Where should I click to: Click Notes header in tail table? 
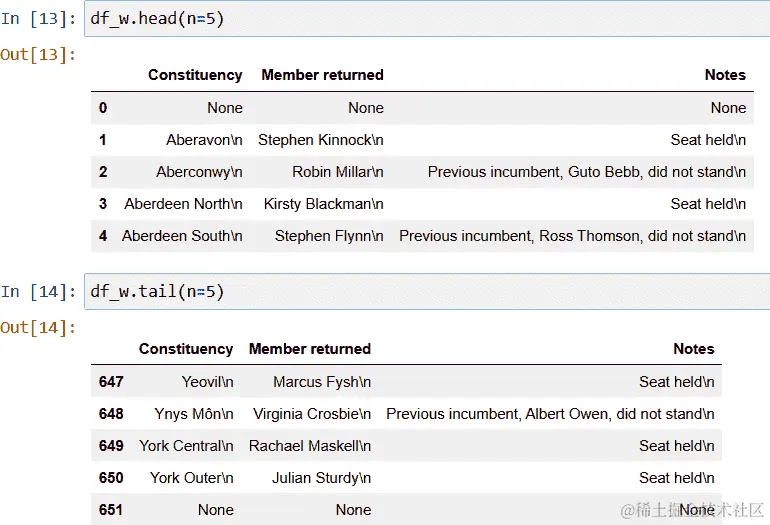click(x=693, y=349)
